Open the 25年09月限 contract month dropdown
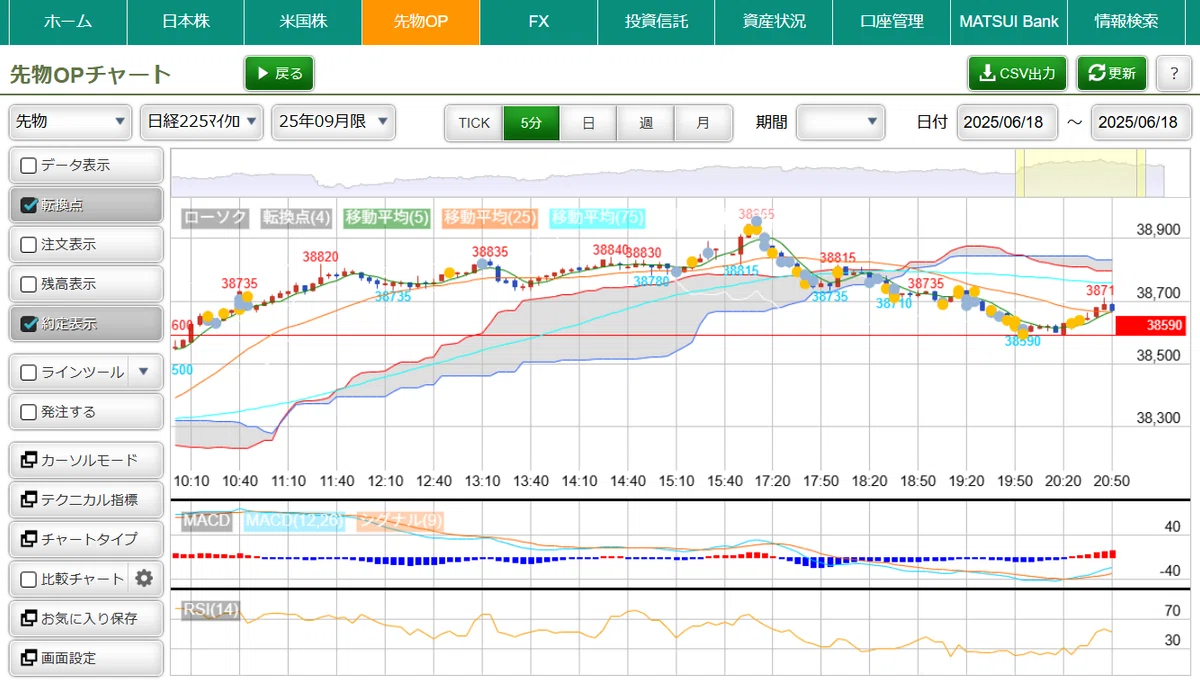 click(x=334, y=122)
